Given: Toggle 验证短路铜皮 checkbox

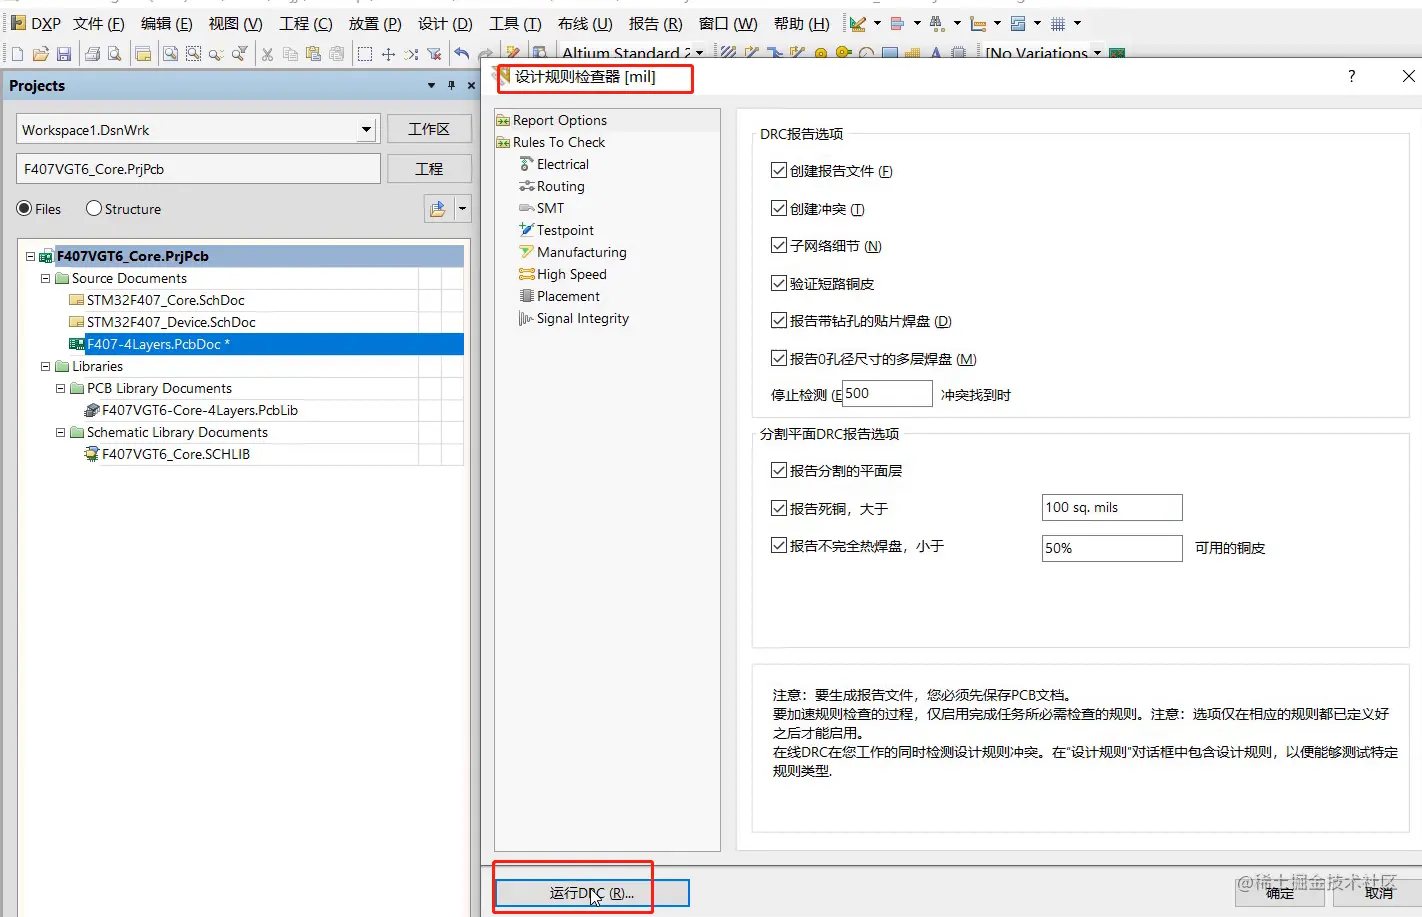Looking at the screenshot, I should click(x=778, y=283).
